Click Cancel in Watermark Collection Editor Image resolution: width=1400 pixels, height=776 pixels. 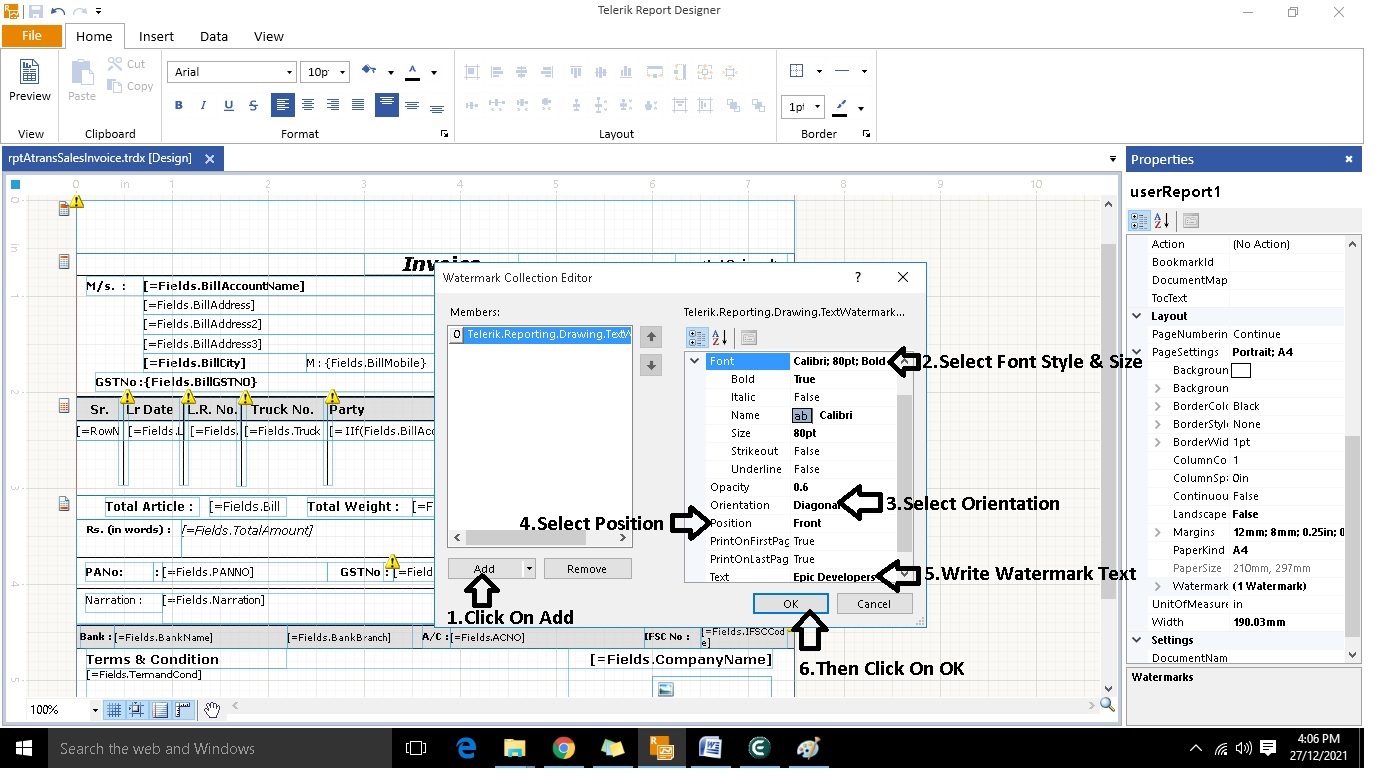tap(874, 604)
